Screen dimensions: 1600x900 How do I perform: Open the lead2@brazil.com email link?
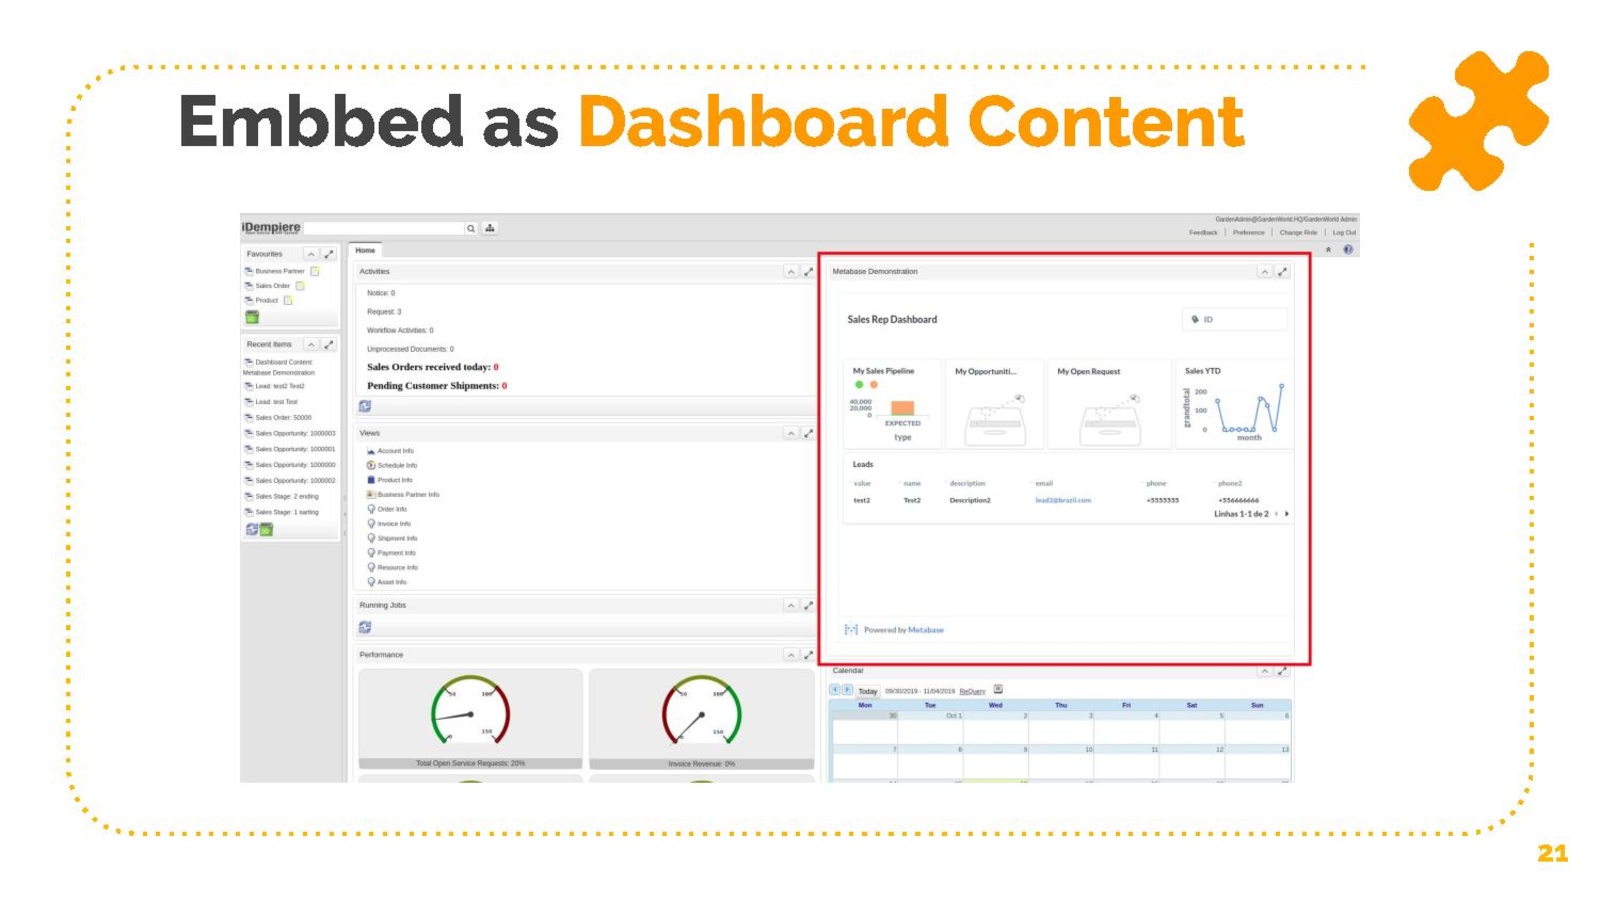click(1062, 500)
